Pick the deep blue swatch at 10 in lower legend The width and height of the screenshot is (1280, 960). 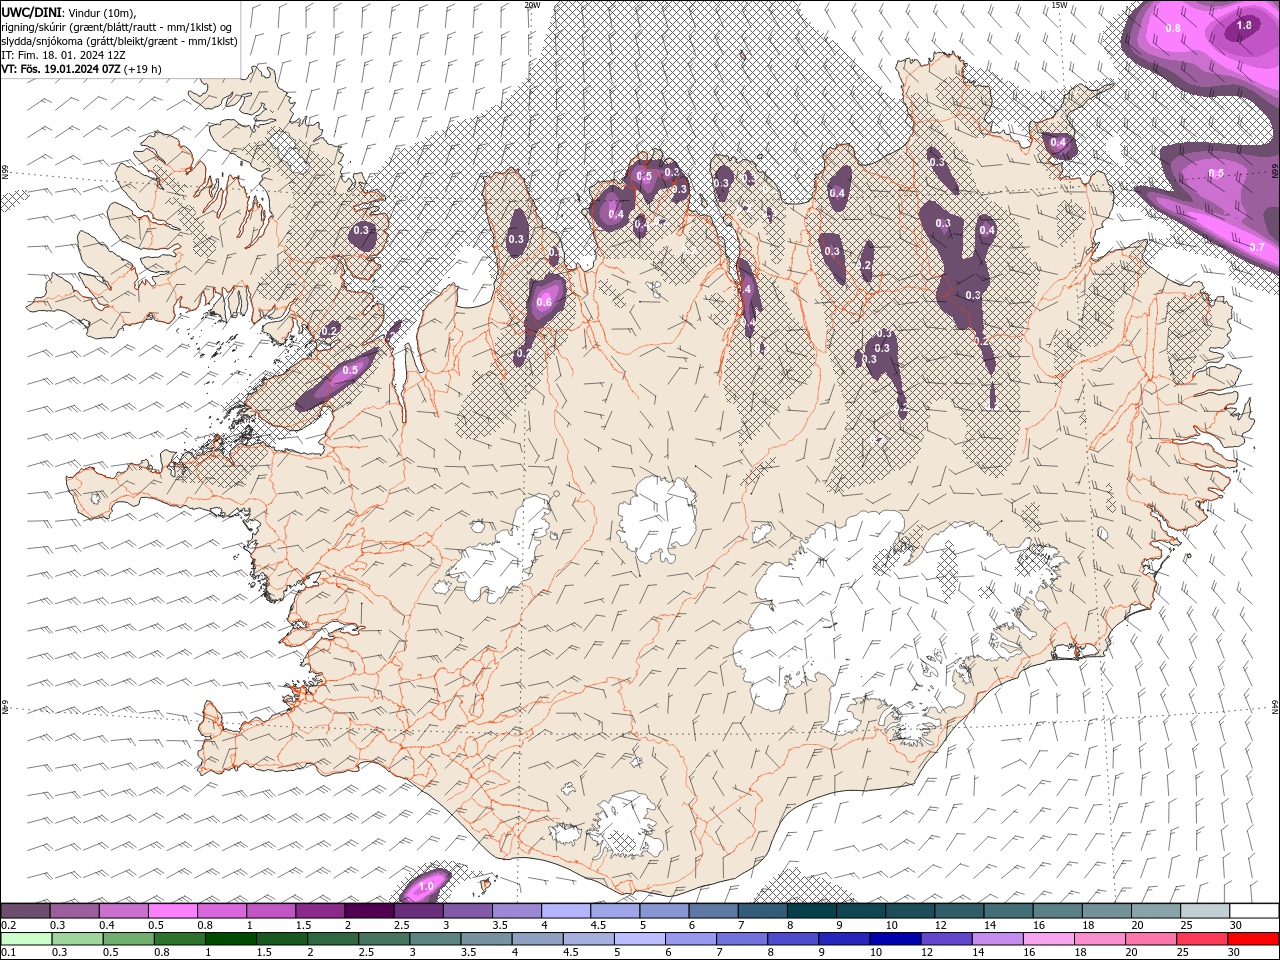tap(894, 939)
